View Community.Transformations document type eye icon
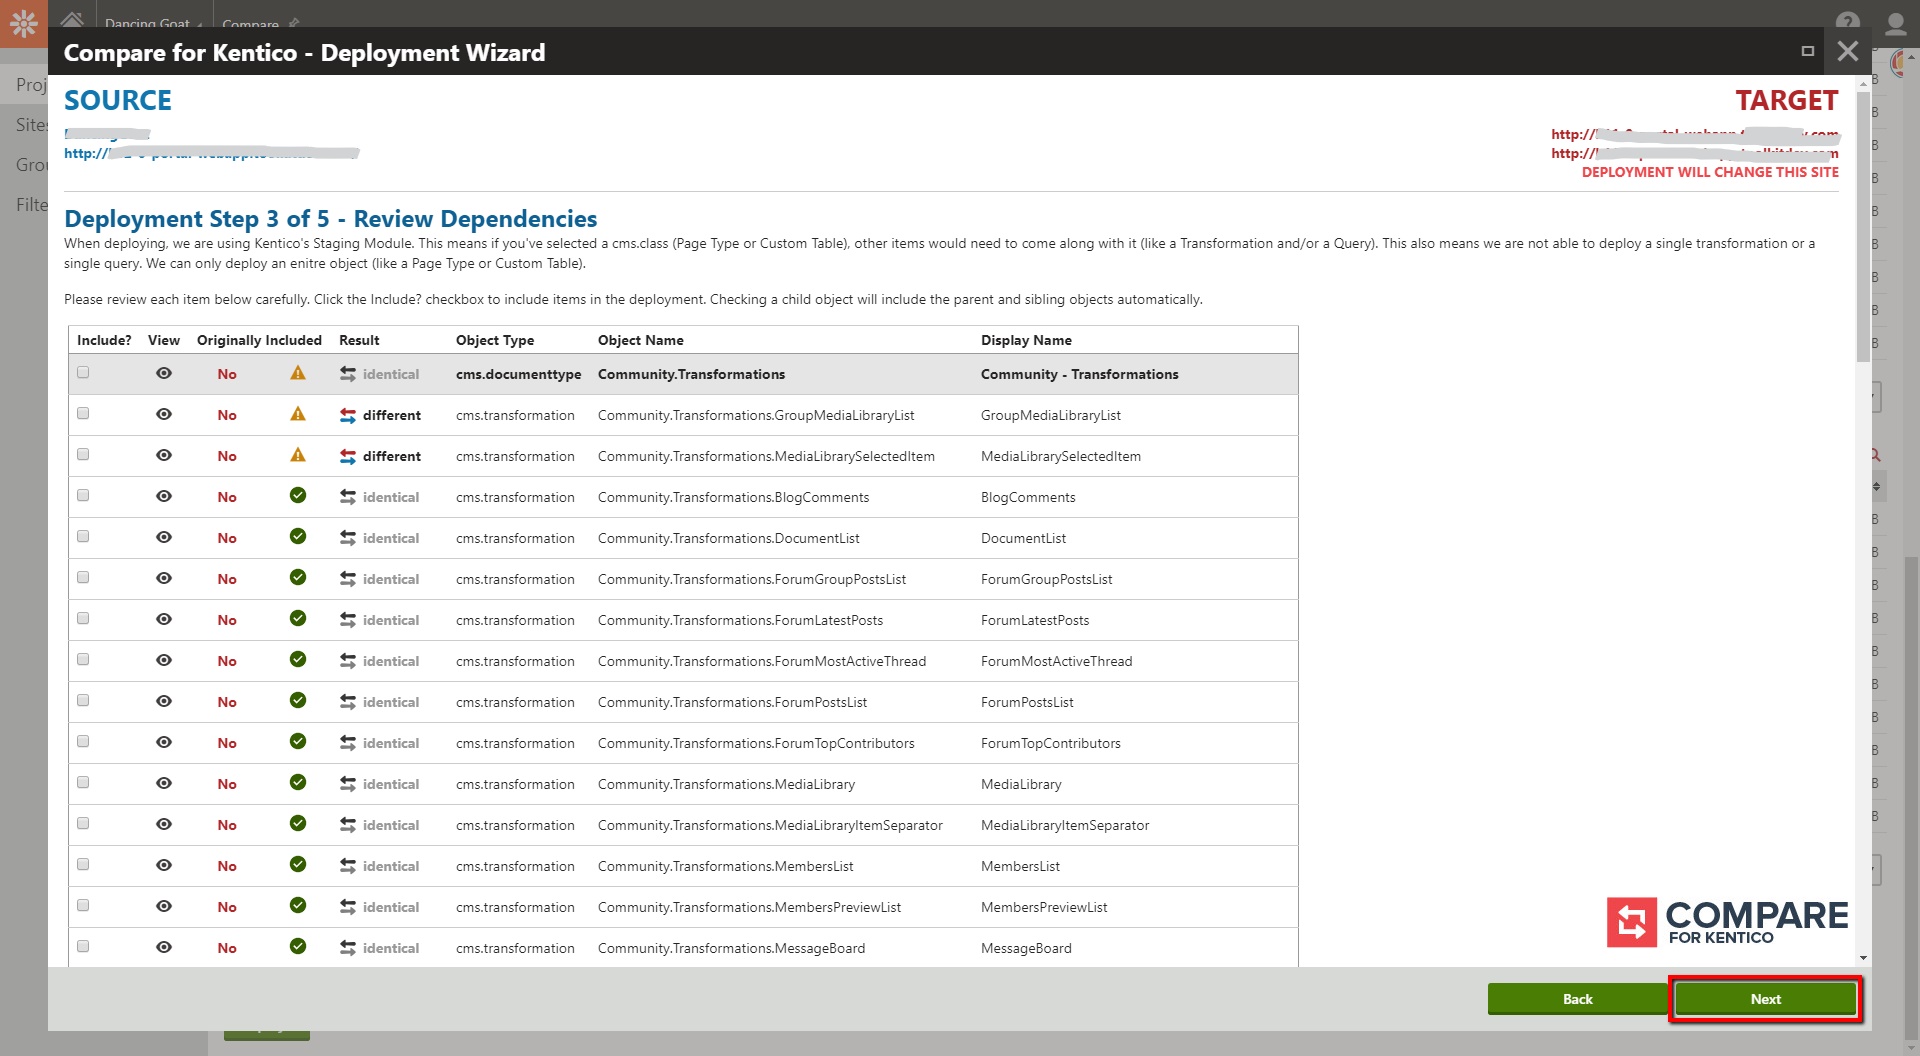 click(x=164, y=373)
